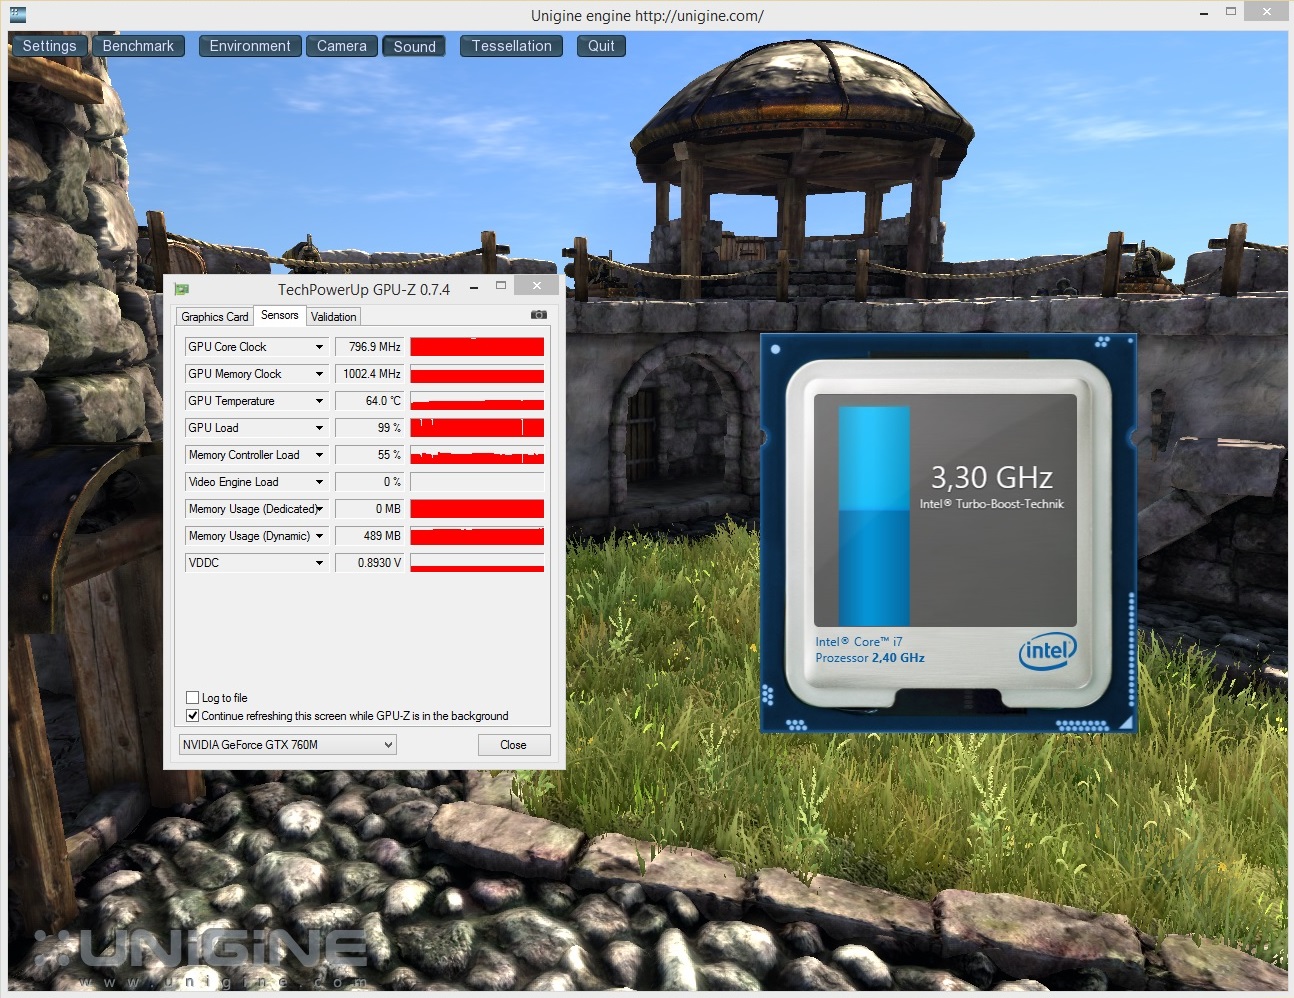The image size is (1294, 998).
Task: Click the Intel logo on the CPU widget
Action: click(x=1047, y=651)
